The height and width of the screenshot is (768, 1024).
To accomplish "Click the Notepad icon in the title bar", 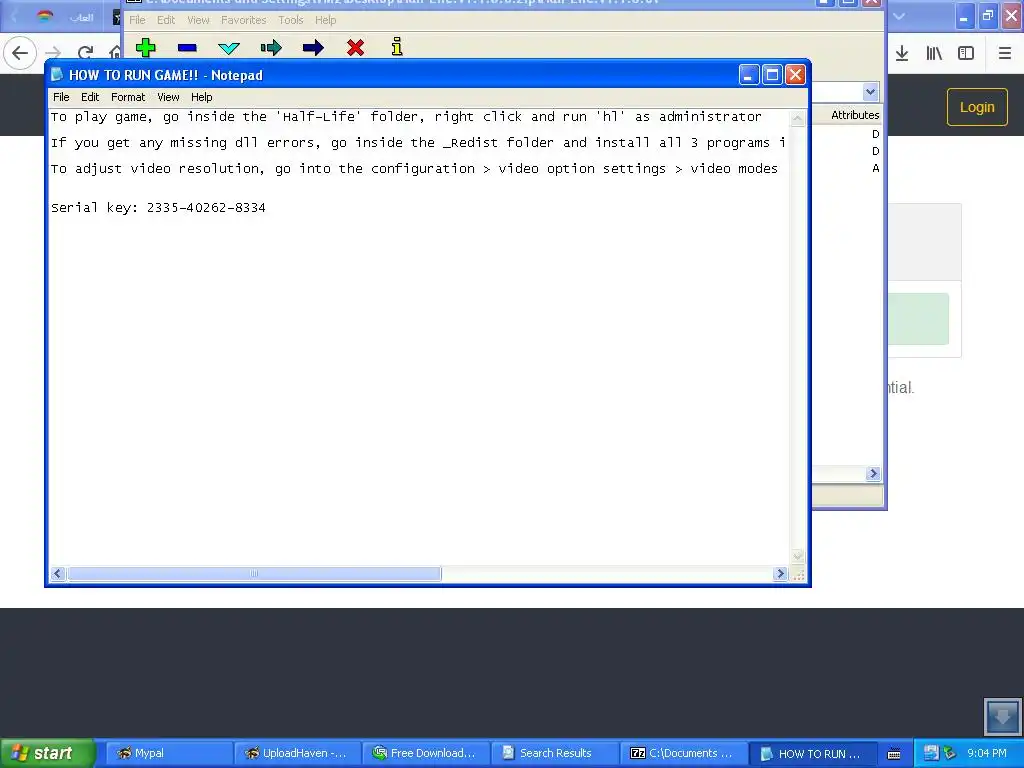I will (x=57, y=74).
